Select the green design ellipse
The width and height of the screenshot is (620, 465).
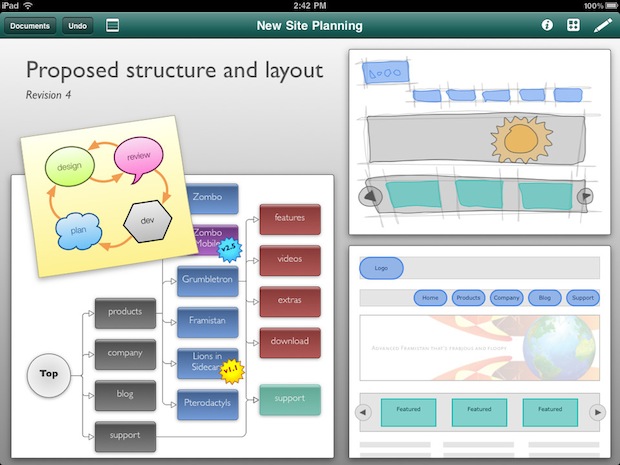[70, 166]
